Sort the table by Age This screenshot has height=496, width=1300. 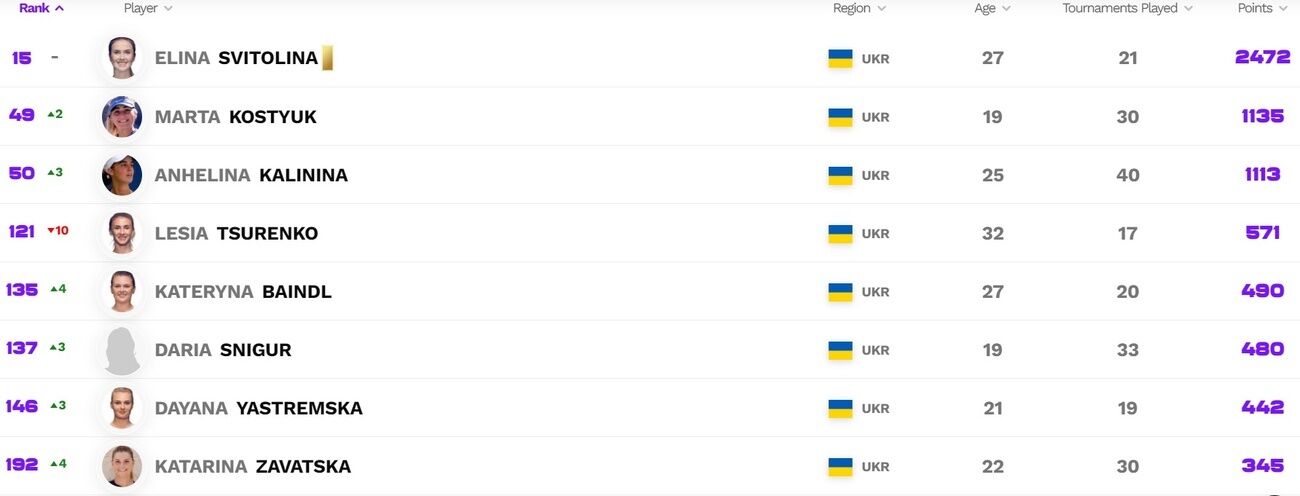click(992, 8)
